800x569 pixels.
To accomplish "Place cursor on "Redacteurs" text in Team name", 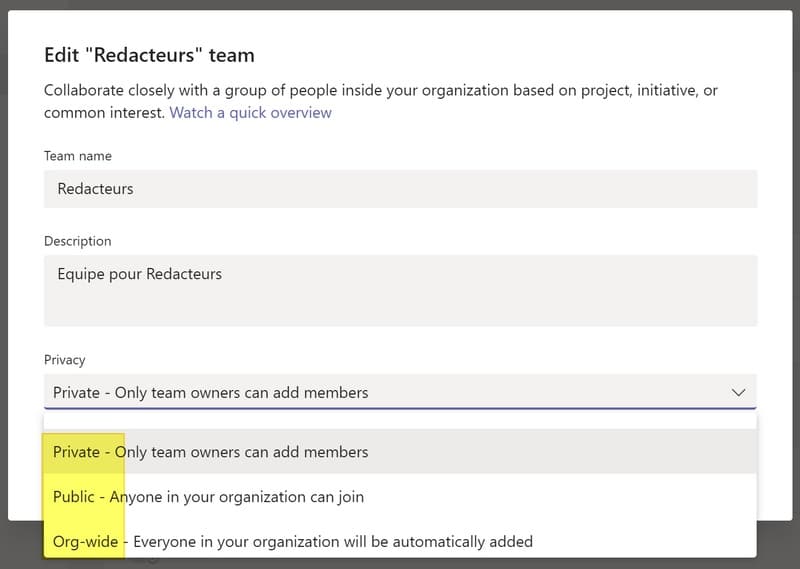I will click(95, 189).
